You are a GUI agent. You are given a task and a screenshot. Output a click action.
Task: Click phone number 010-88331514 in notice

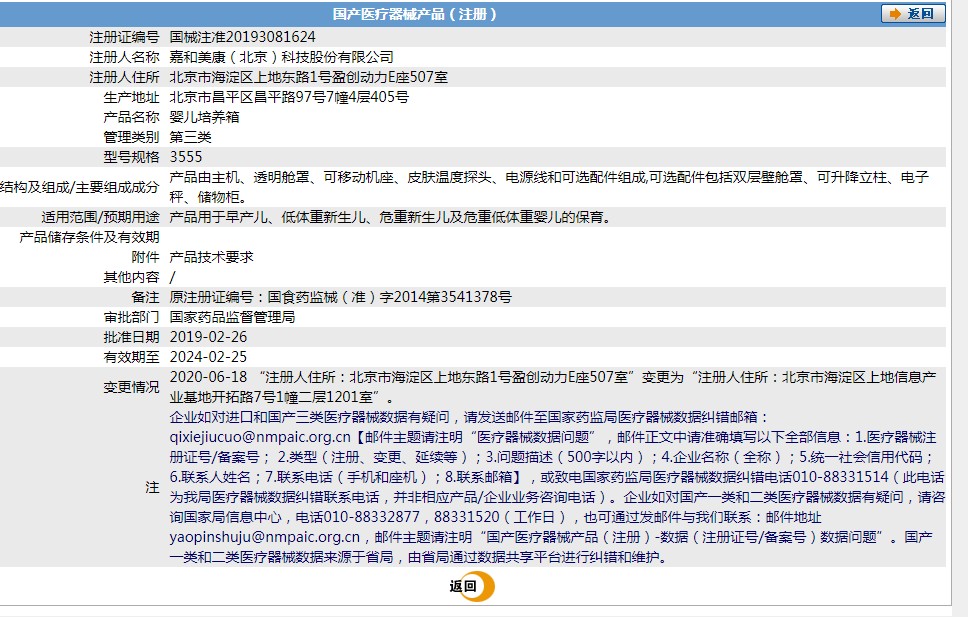click(840, 477)
